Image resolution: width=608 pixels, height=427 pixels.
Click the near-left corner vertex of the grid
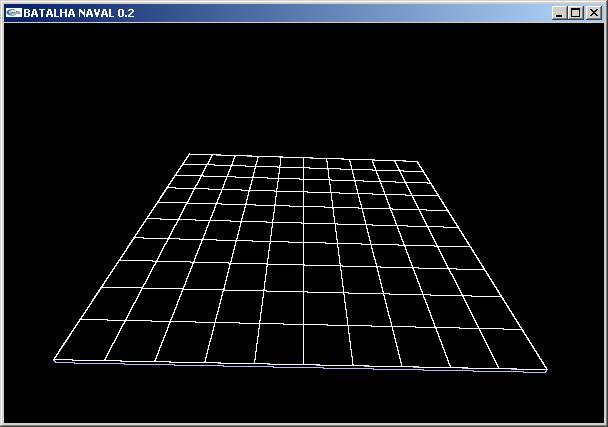[x=54, y=360]
